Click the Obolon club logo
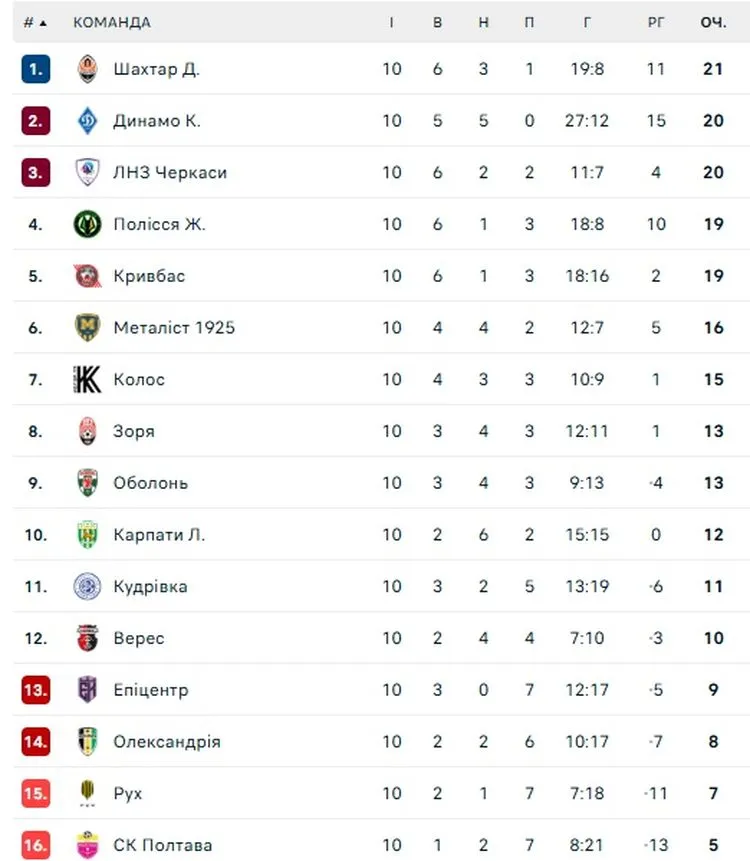 (x=88, y=483)
